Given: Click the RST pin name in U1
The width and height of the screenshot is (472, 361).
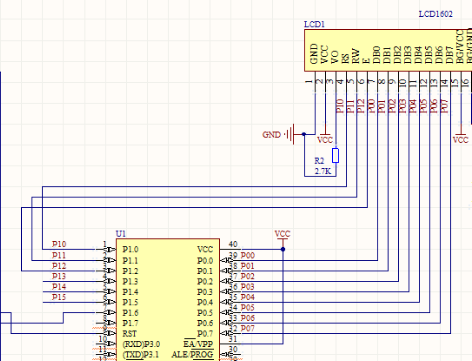Looking at the screenshot, I should point(129,334).
